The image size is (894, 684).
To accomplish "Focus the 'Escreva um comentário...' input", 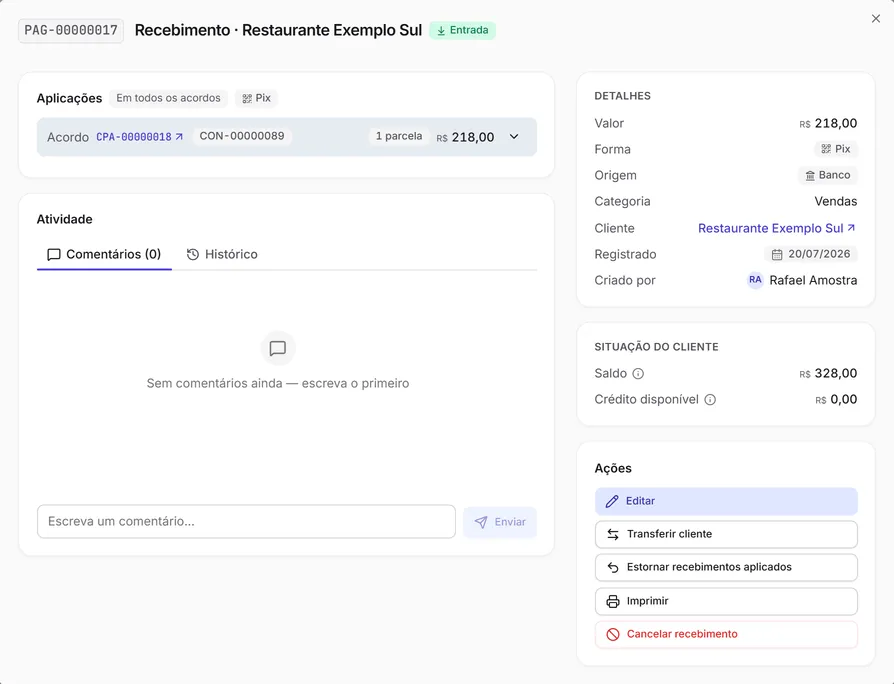I will [x=246, y=522].
